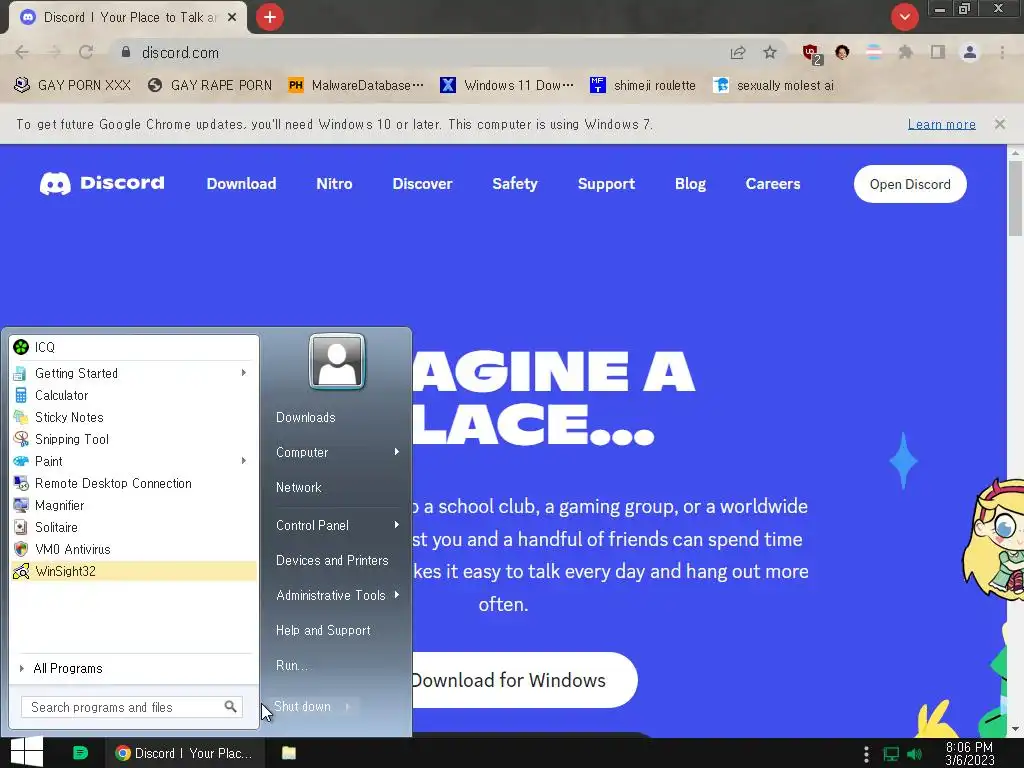Launch VMO Antivirus
Screen dimensions: 1024x768
134,549
